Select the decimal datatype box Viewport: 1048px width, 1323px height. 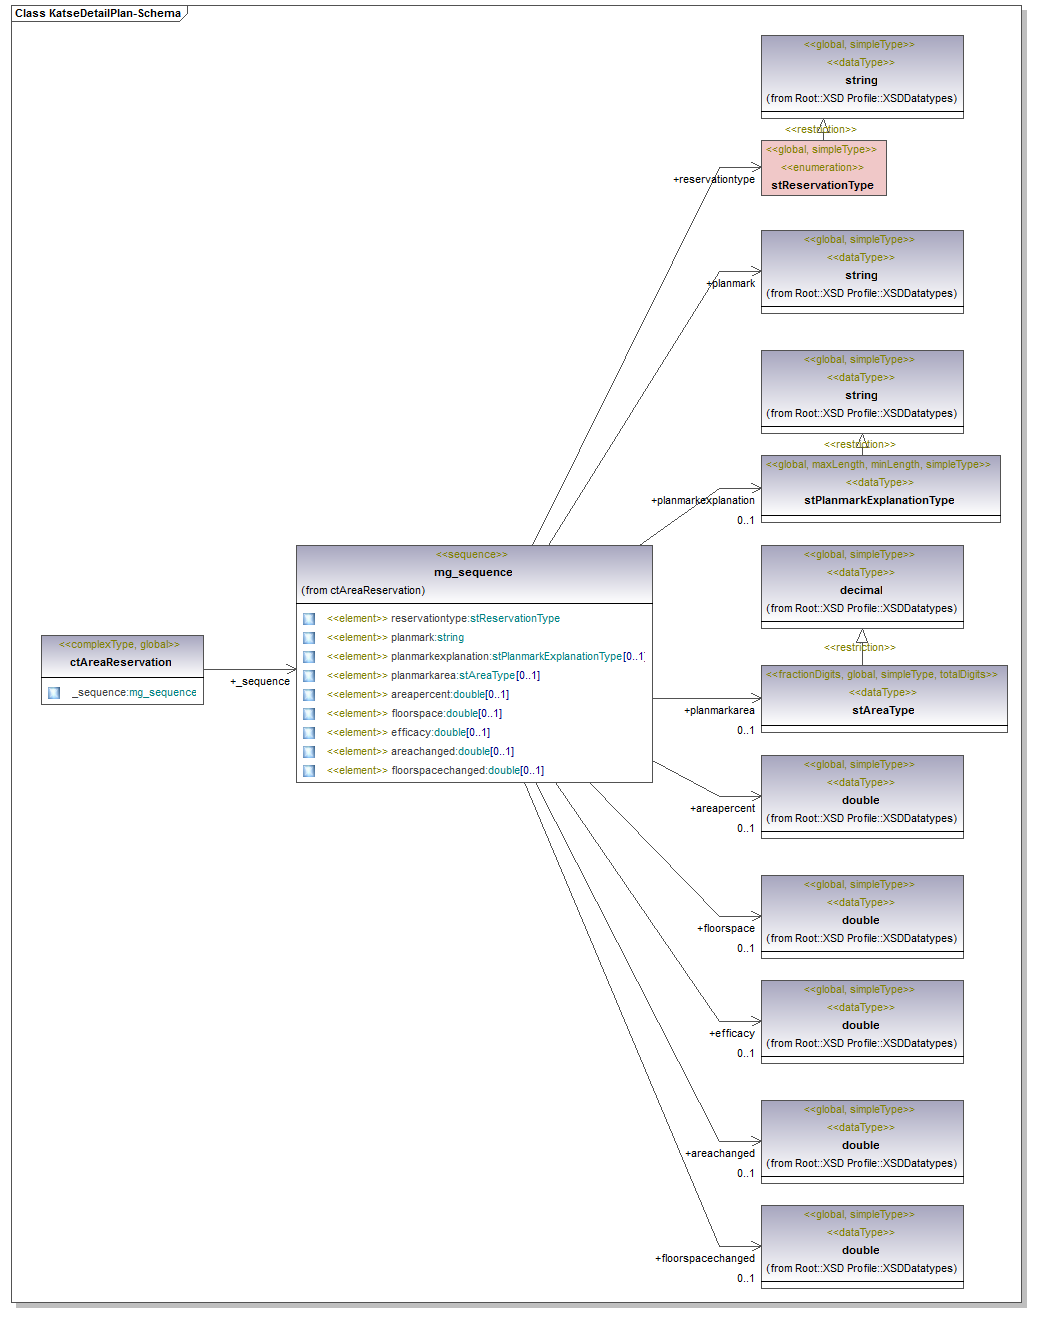coord(861,586)
